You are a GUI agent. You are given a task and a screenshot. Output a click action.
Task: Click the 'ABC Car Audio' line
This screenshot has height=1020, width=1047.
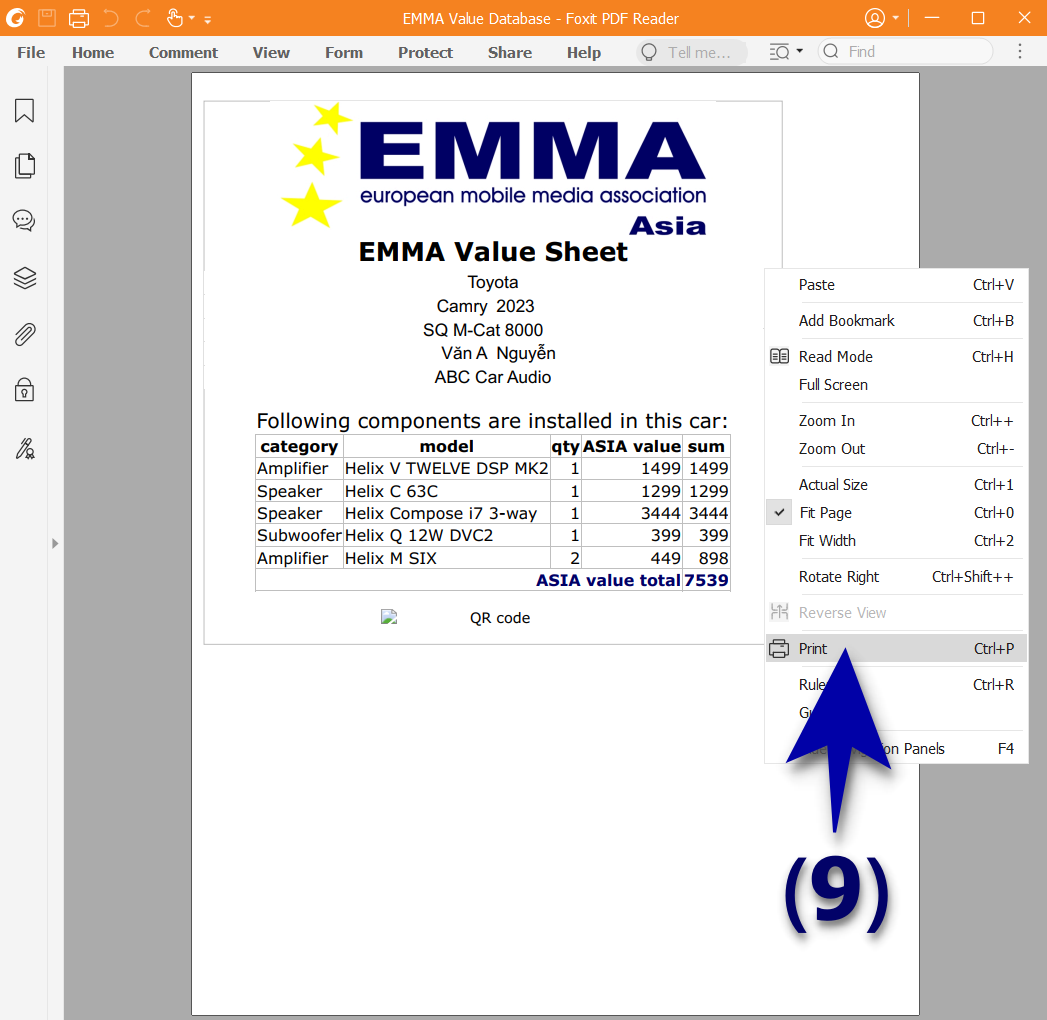[x=493, y=377]
